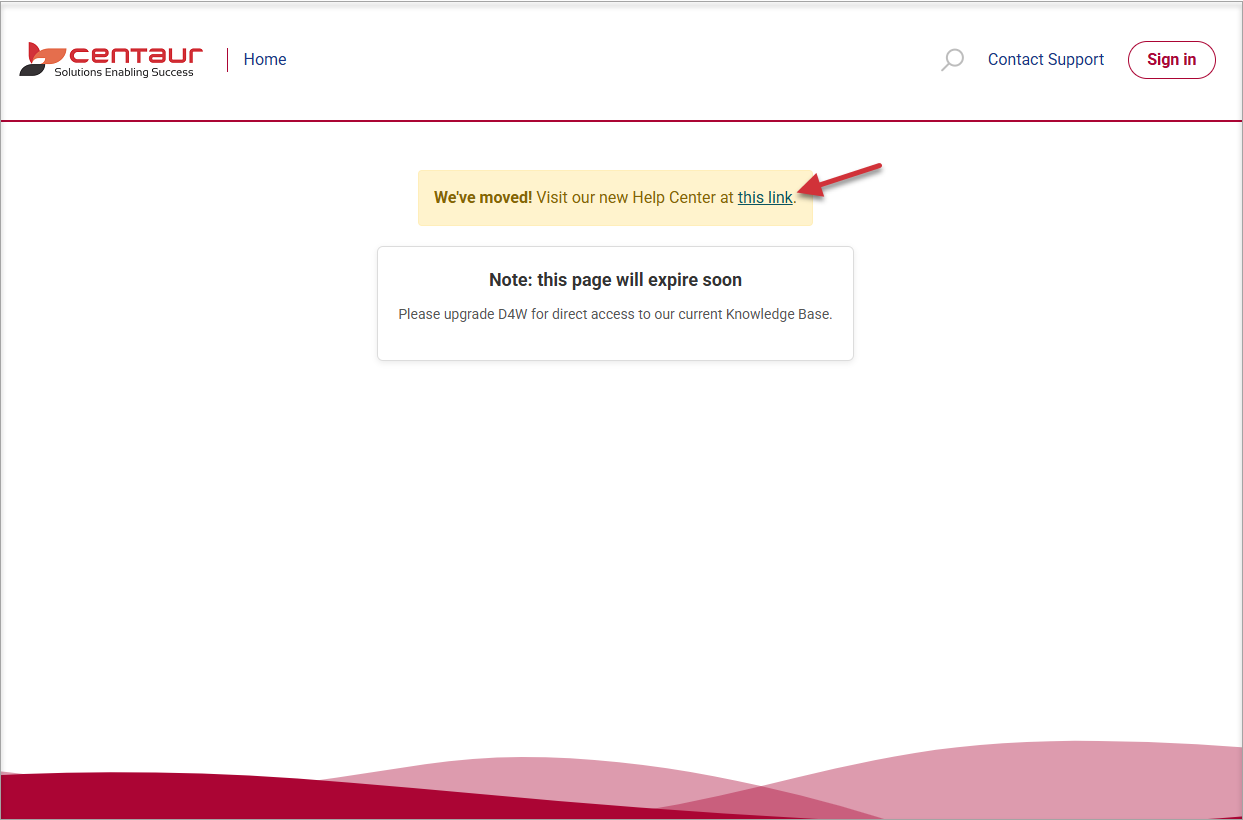Click the "Solutions Enabling Success" tagline

[124, 73]
